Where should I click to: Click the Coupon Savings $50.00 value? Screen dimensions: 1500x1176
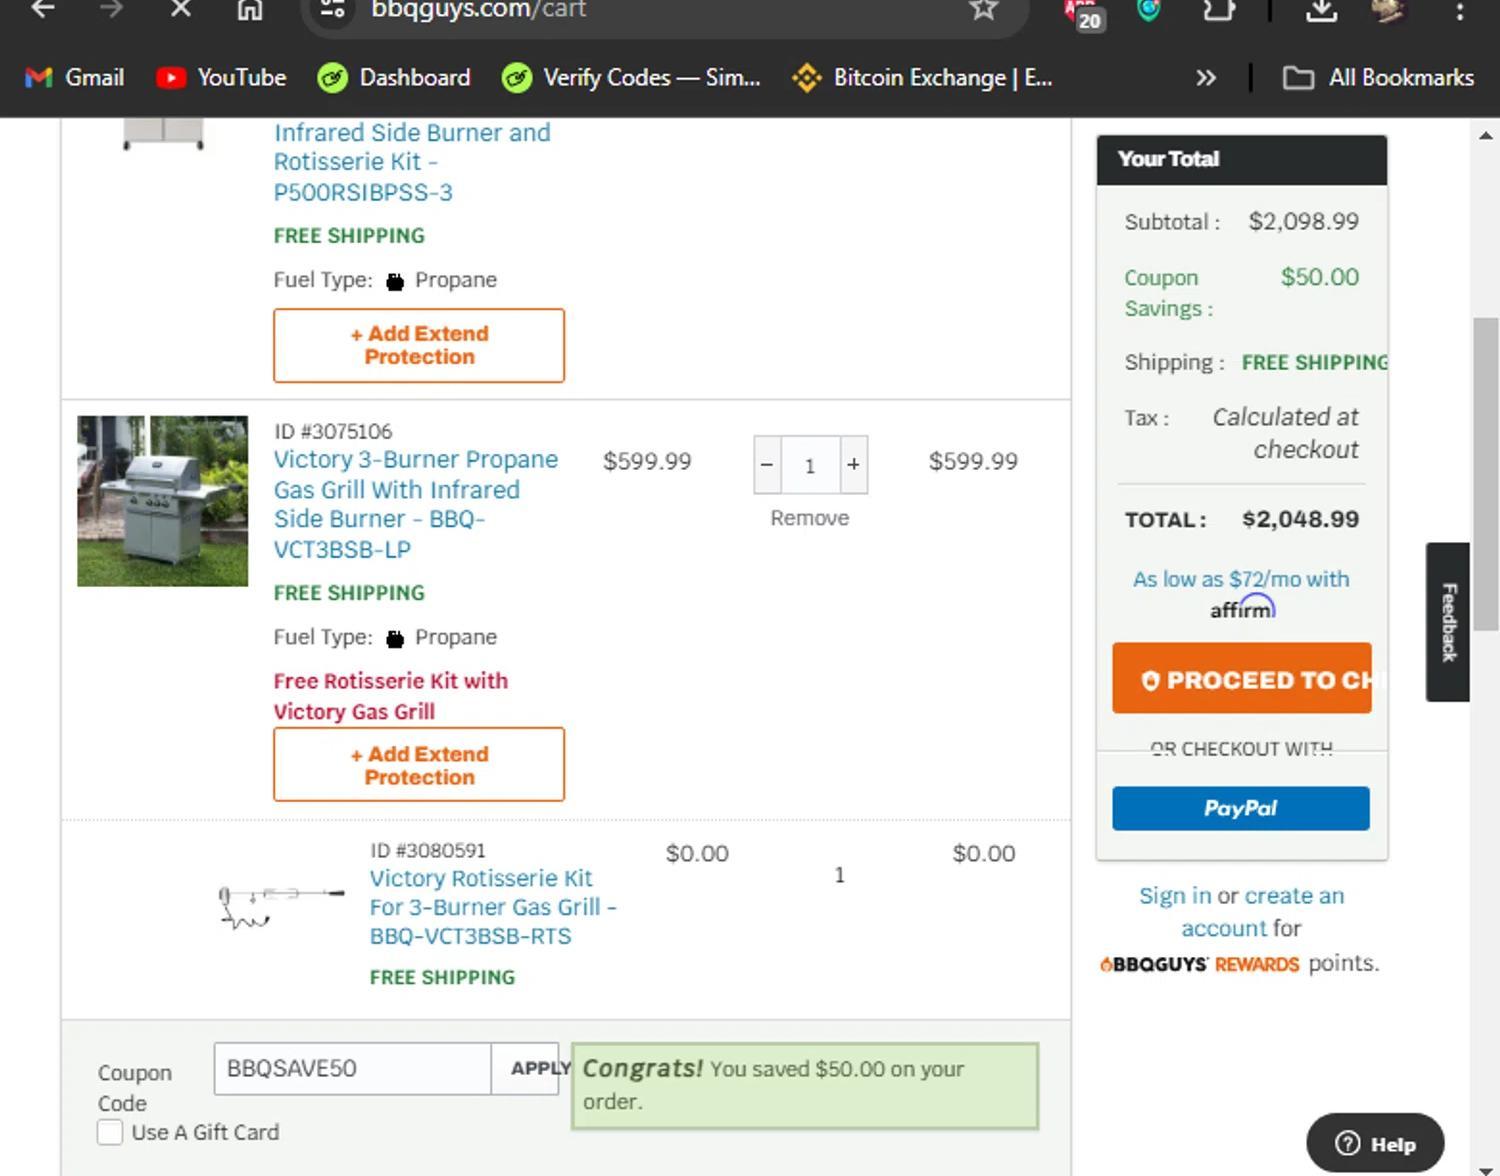point(1320,277)
